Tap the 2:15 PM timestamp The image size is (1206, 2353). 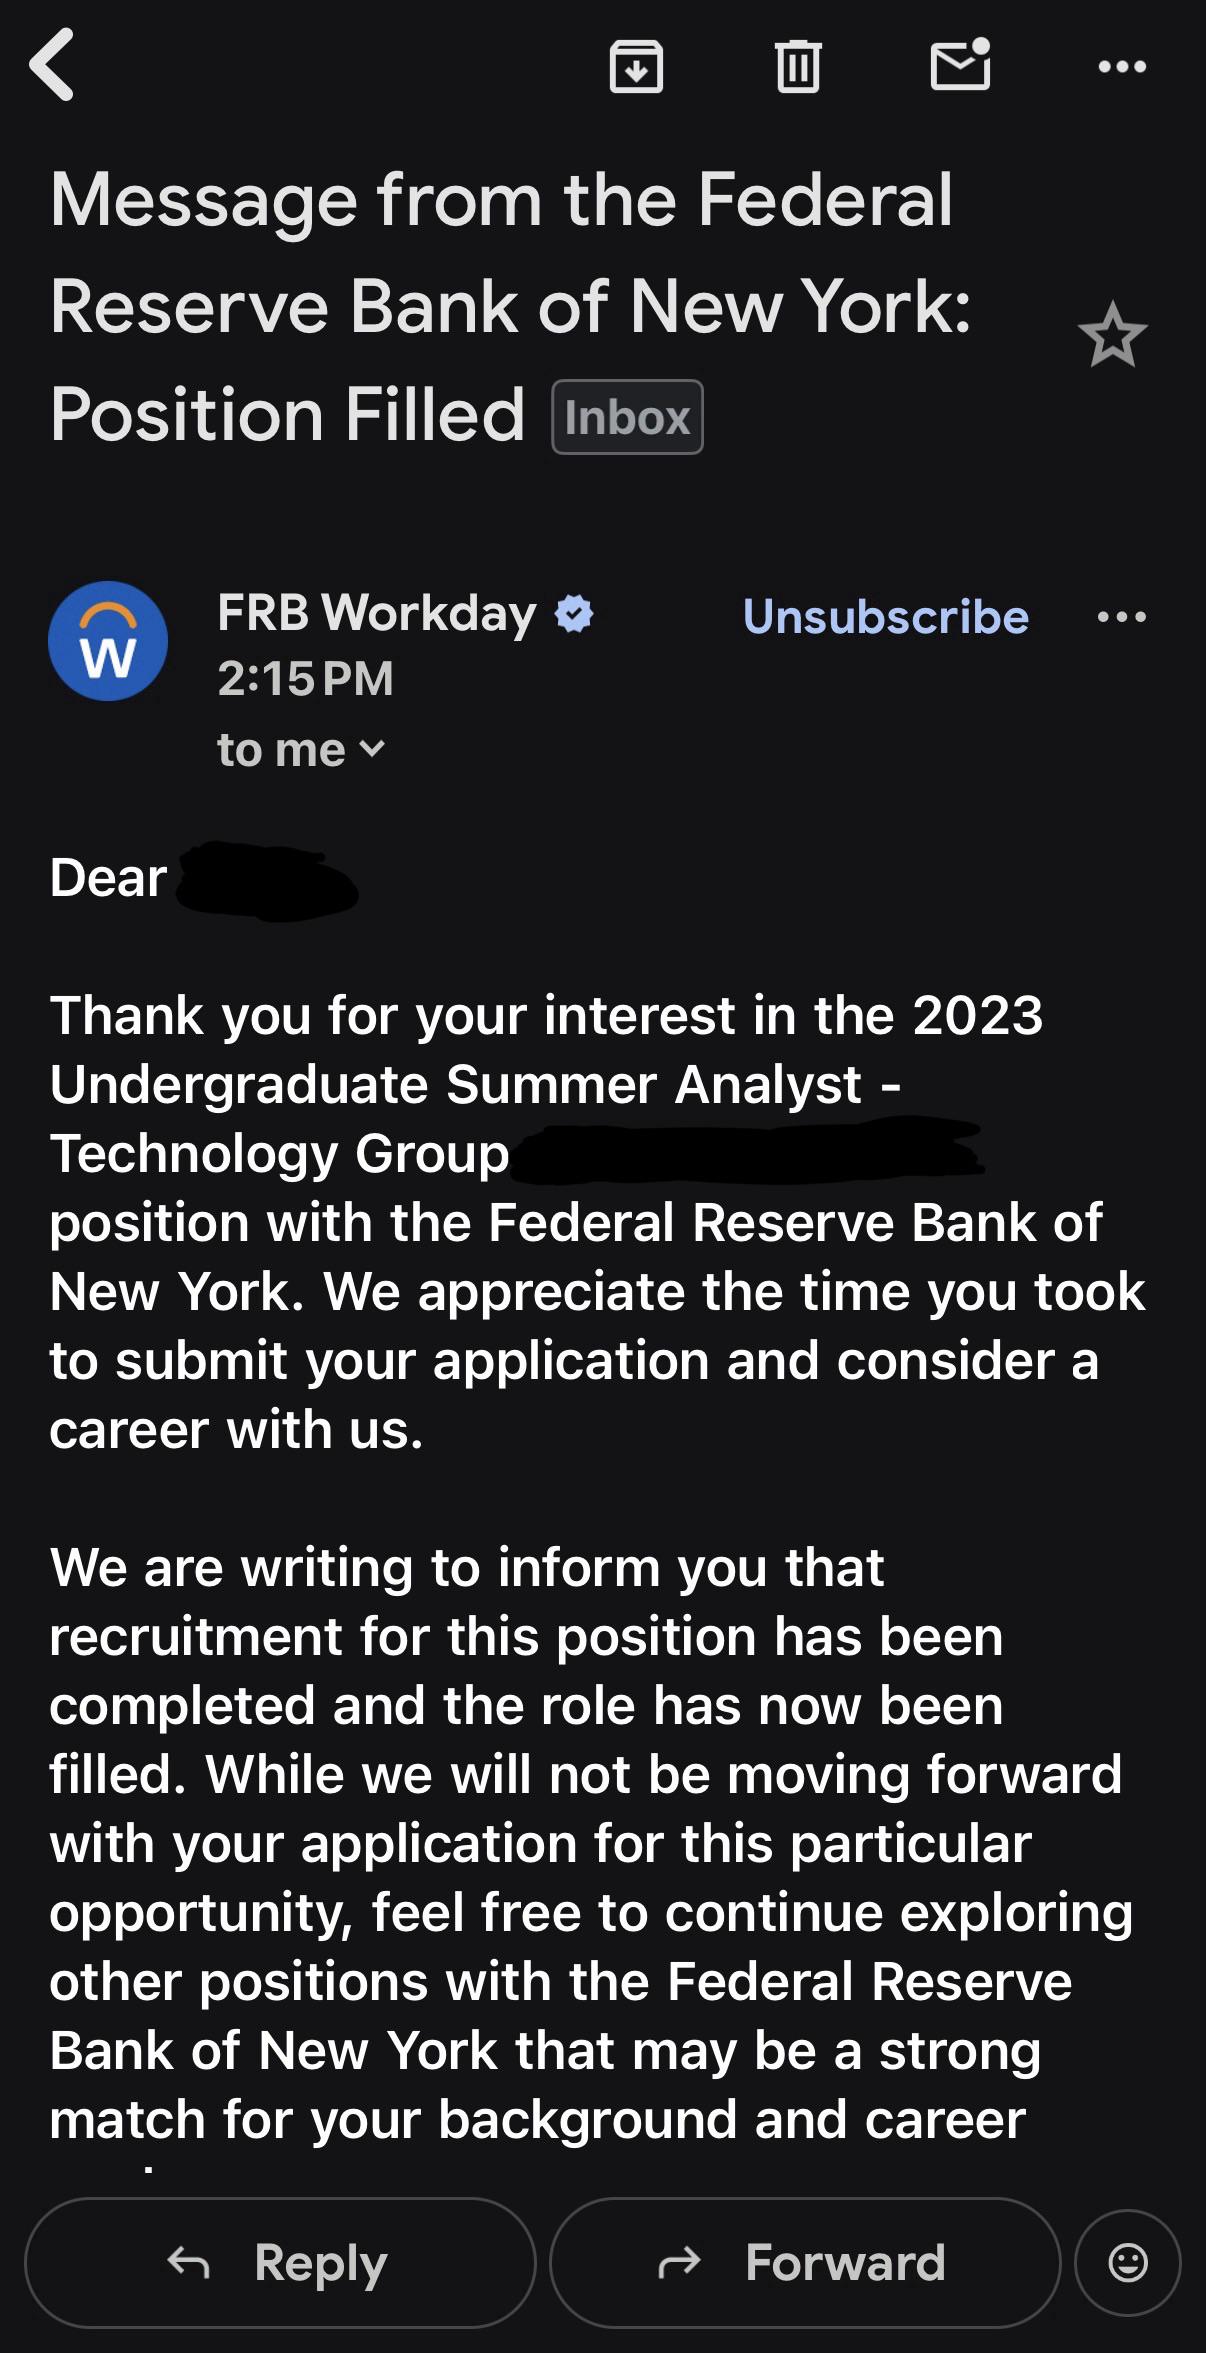click(x=306, y=679)
